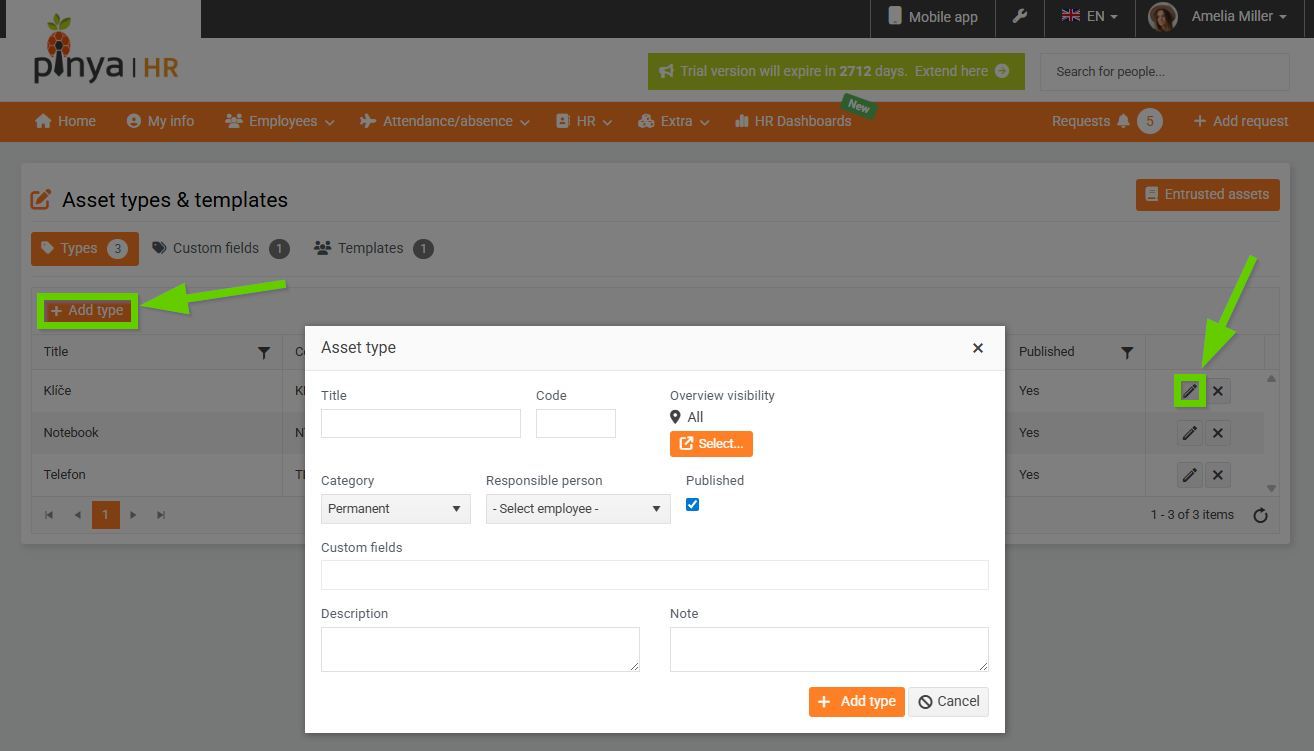Screen dimensions: 1314x751
Task: Cancel the Asset type dialog
Action: pyautogui.click(x=949, y=702)
